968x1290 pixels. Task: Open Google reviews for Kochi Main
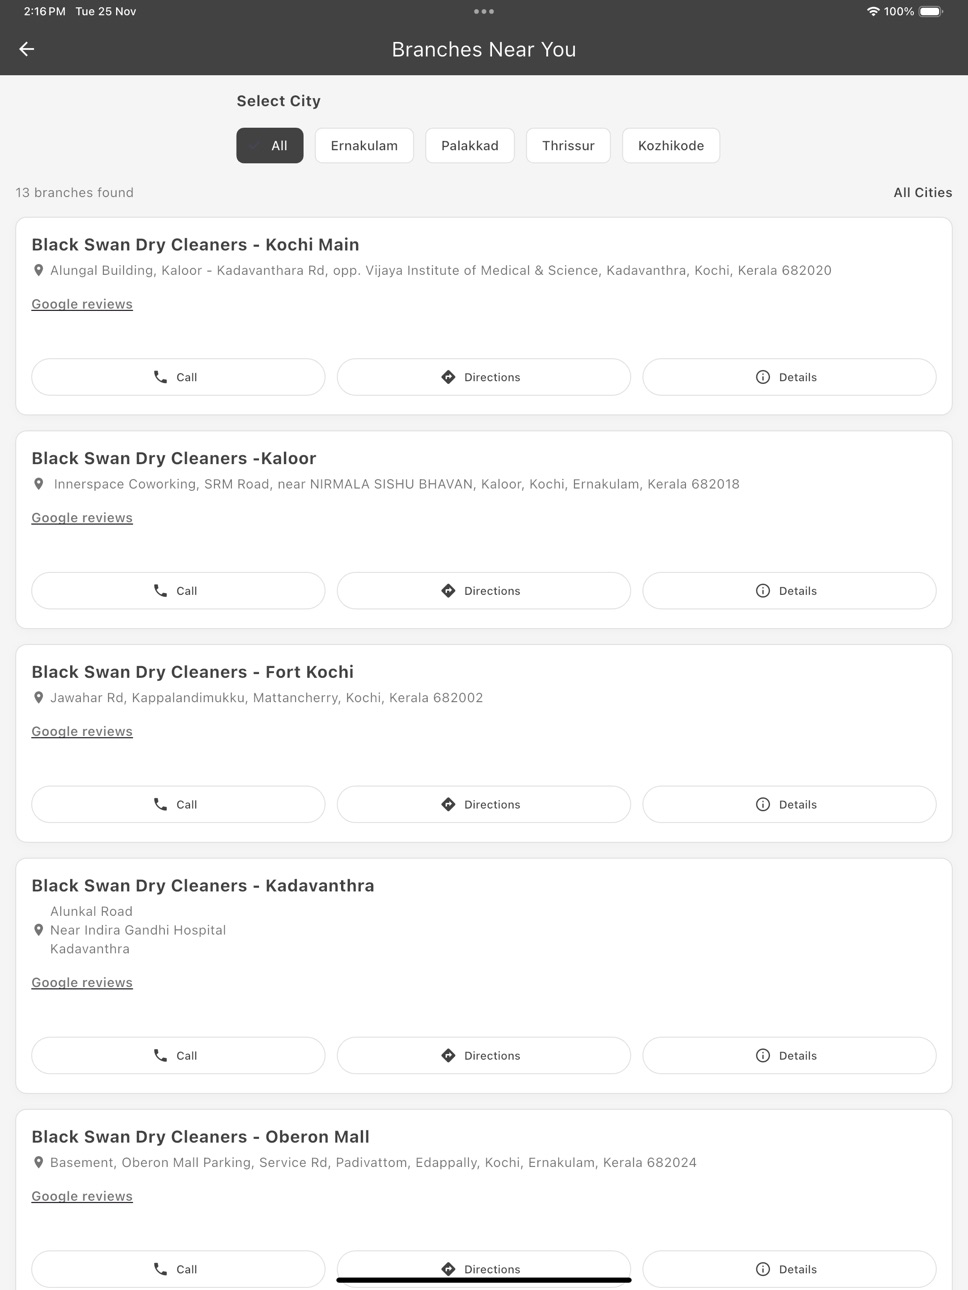click(82, 304)
